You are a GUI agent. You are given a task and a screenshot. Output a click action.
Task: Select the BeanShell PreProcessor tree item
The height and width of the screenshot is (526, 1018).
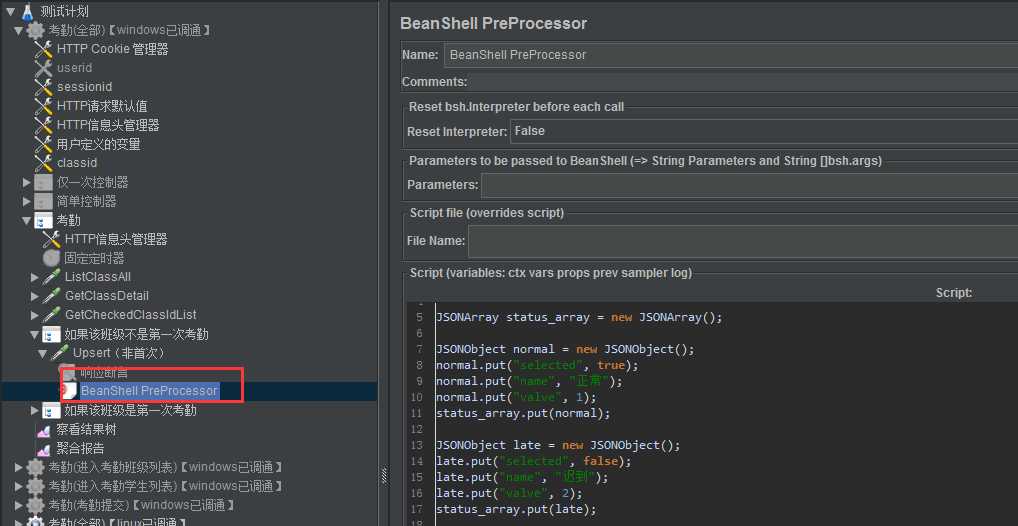point(149,391)
